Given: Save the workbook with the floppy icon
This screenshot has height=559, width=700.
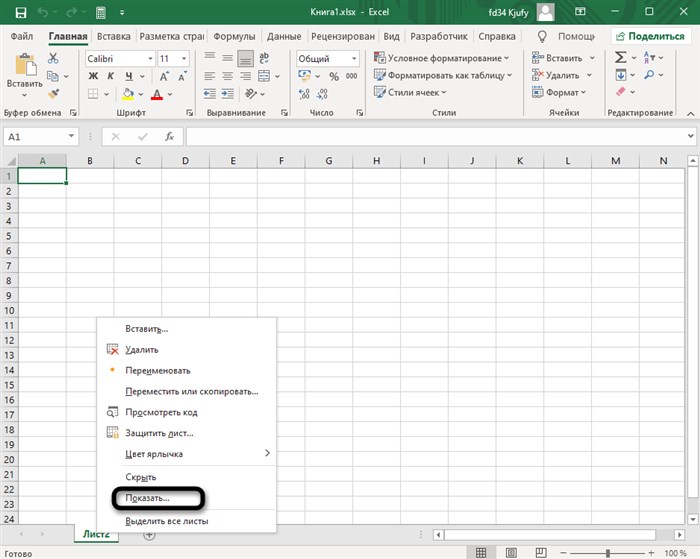Looking at the screenshot, I should pyautogui.click(x=21, y=13).
